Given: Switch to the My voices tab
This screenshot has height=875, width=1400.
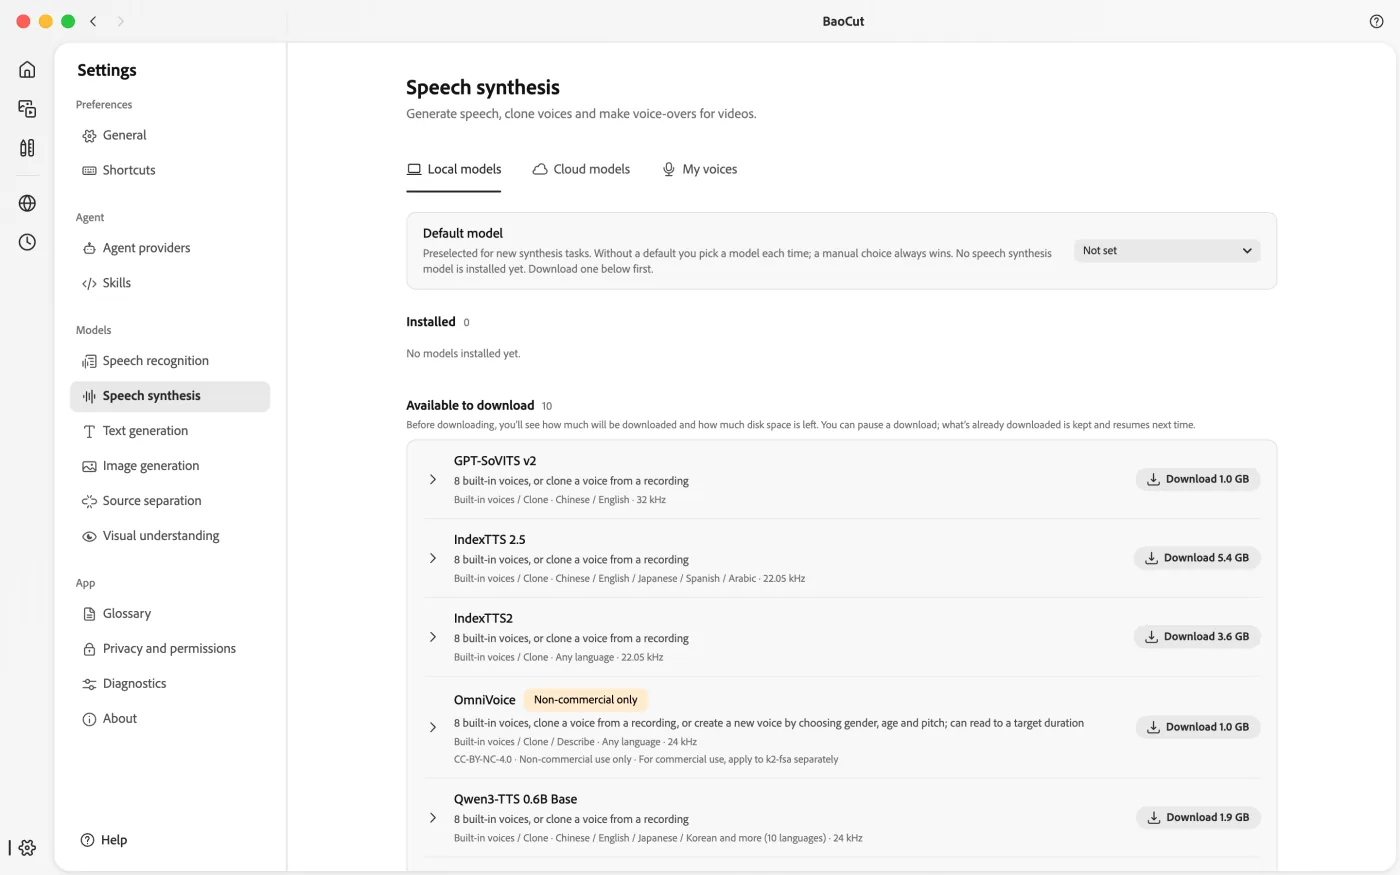Looking at the screenshot, I should click(x=700, y=169).
